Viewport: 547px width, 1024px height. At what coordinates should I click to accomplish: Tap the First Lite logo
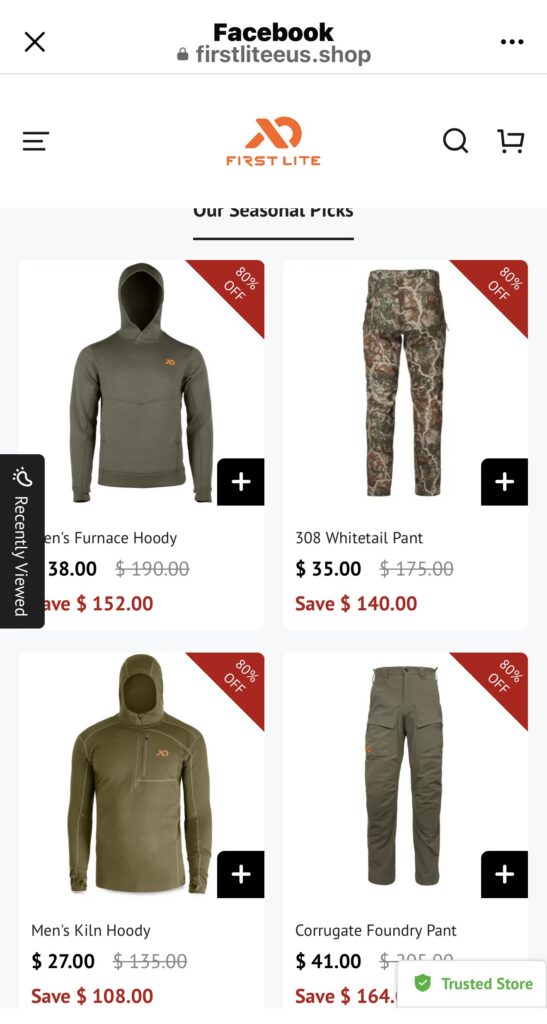(274, 141)
